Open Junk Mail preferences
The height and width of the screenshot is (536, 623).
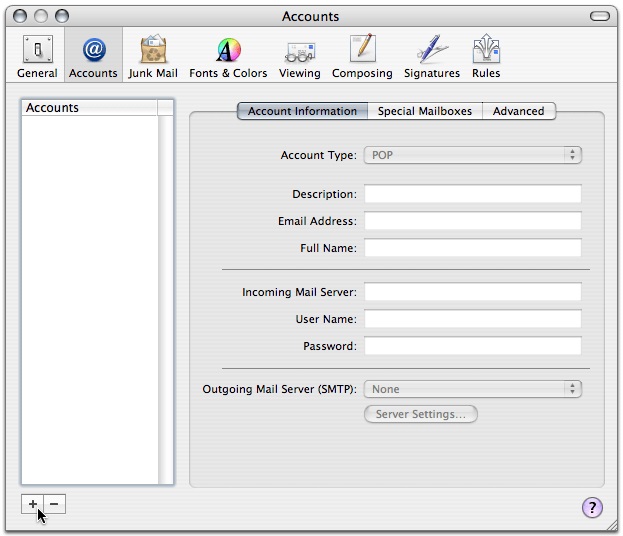[x=153, y=56]
